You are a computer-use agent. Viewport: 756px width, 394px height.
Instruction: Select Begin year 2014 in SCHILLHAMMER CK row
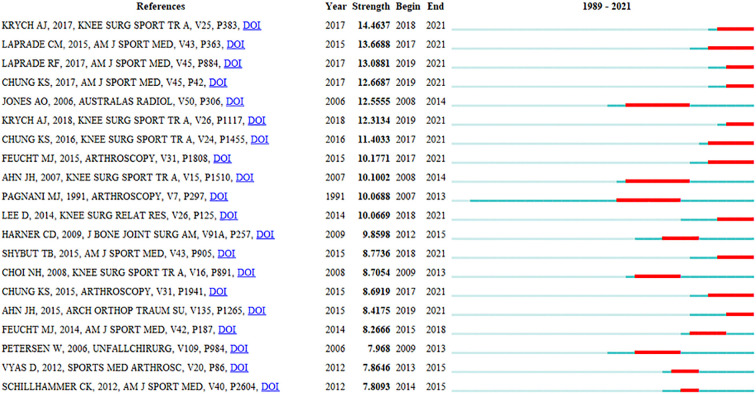405,387
